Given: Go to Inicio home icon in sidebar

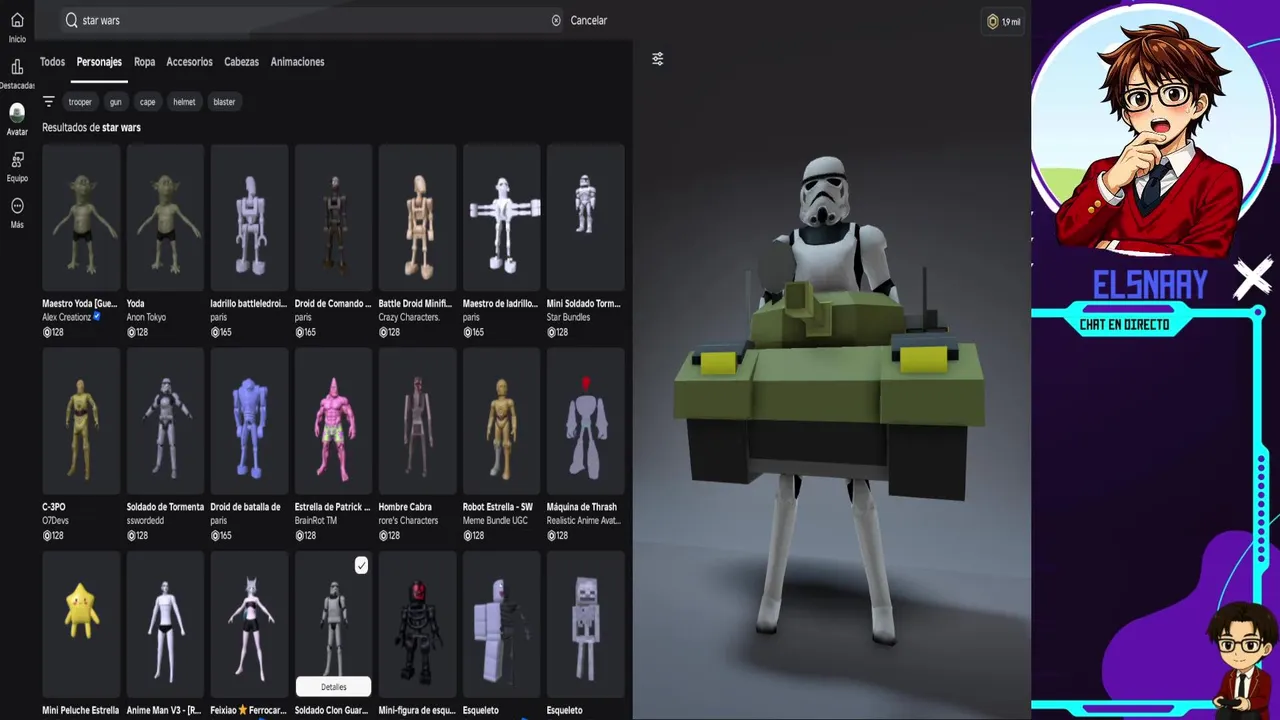Looking at the screenshot, I should click(17, 20).
